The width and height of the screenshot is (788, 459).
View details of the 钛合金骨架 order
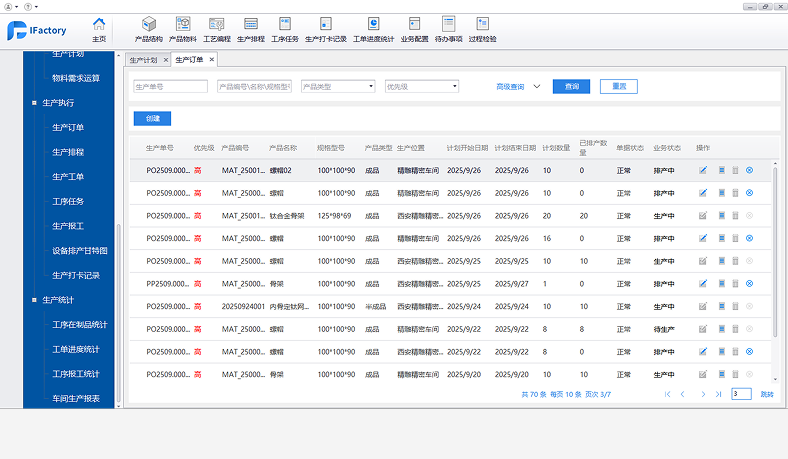[722, 216]
